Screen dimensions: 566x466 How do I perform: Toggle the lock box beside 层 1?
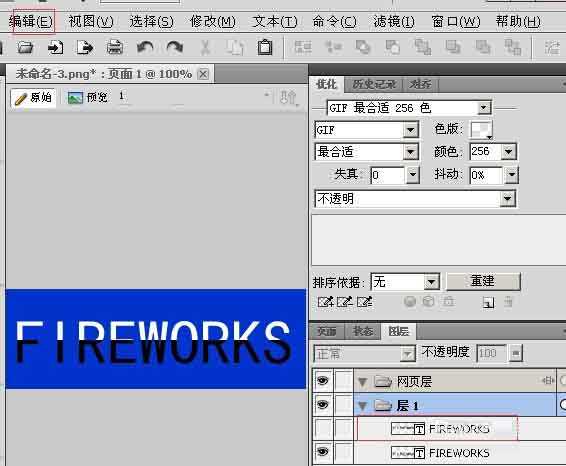[344, 405]
